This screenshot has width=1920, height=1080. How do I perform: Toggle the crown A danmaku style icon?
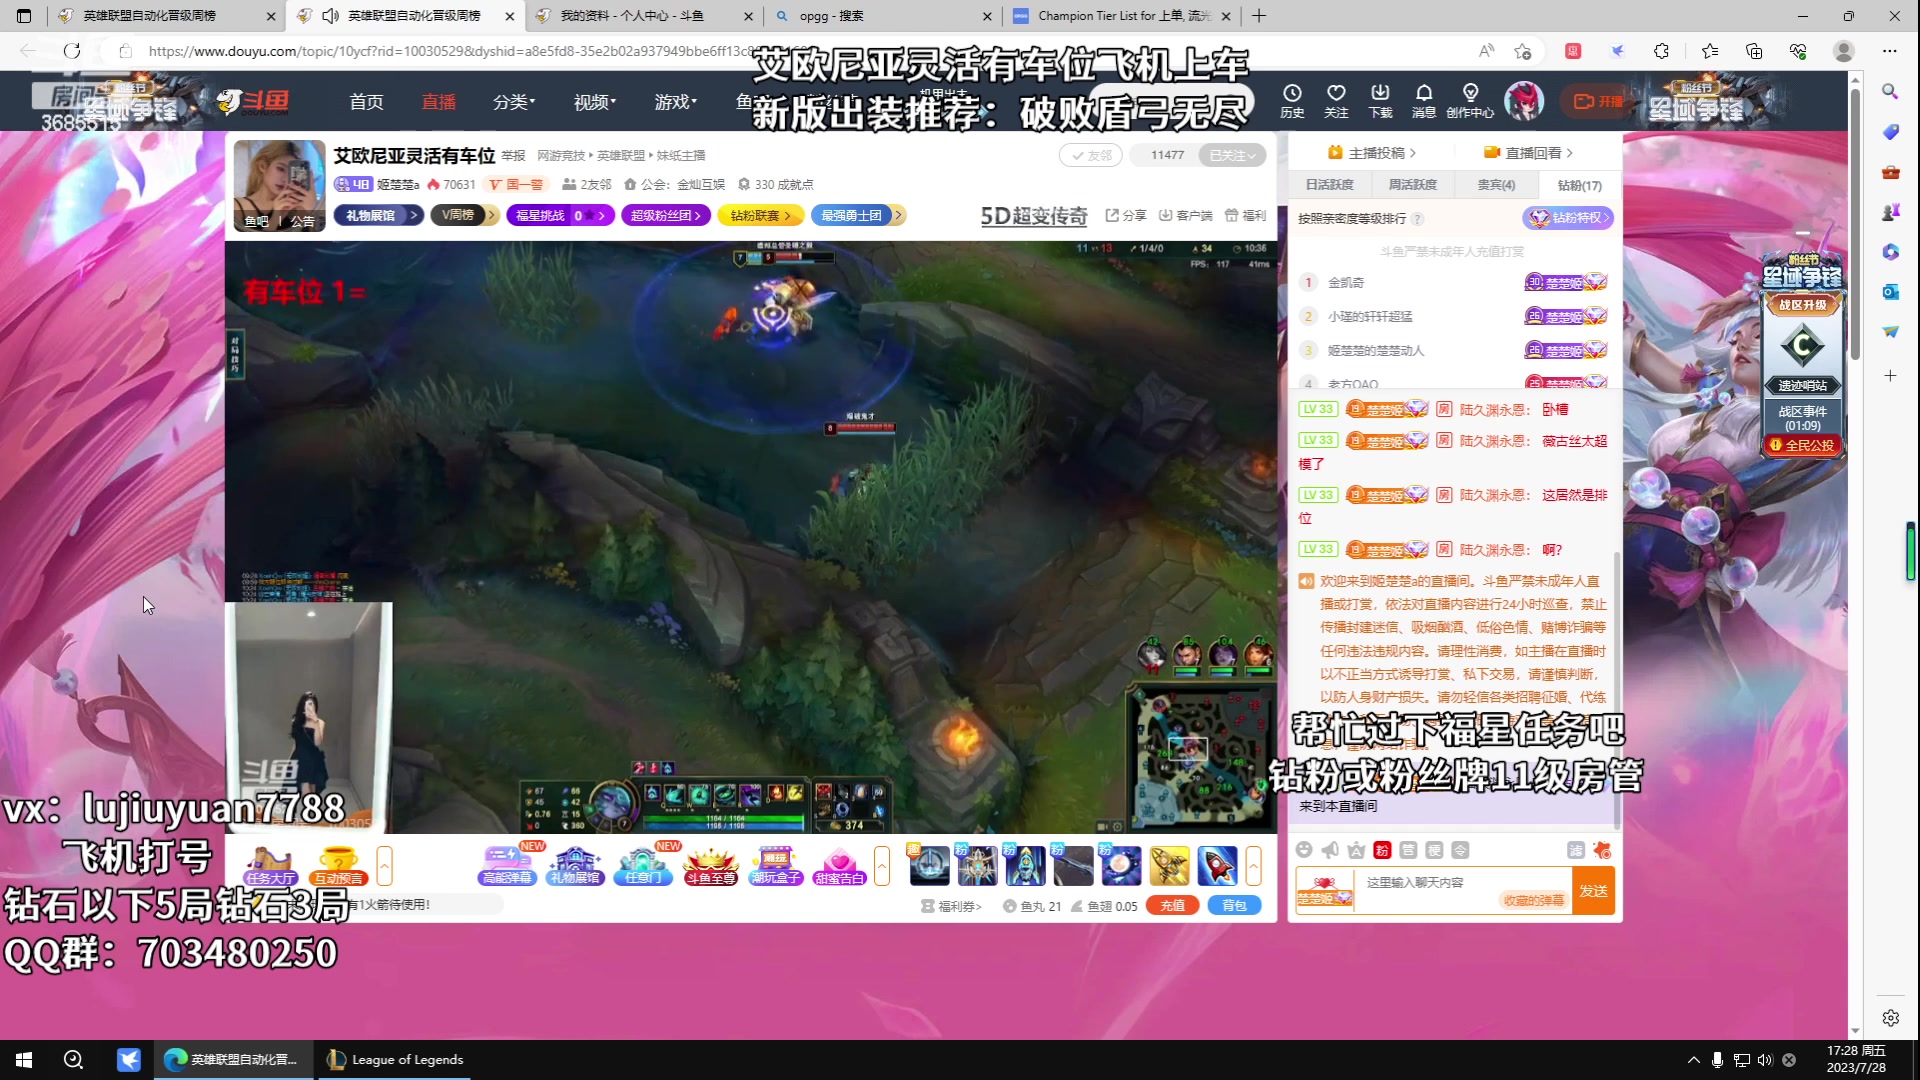(1356, 850)
